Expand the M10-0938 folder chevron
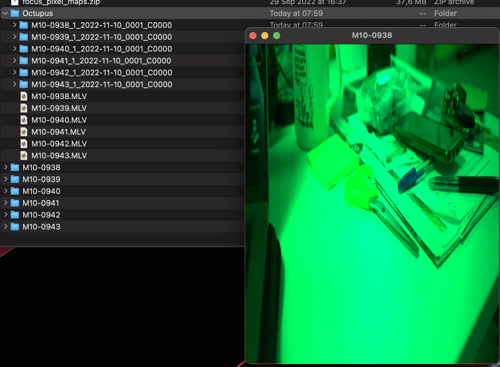The width and height of the screenshot is (500, 367). pos(5,167)
